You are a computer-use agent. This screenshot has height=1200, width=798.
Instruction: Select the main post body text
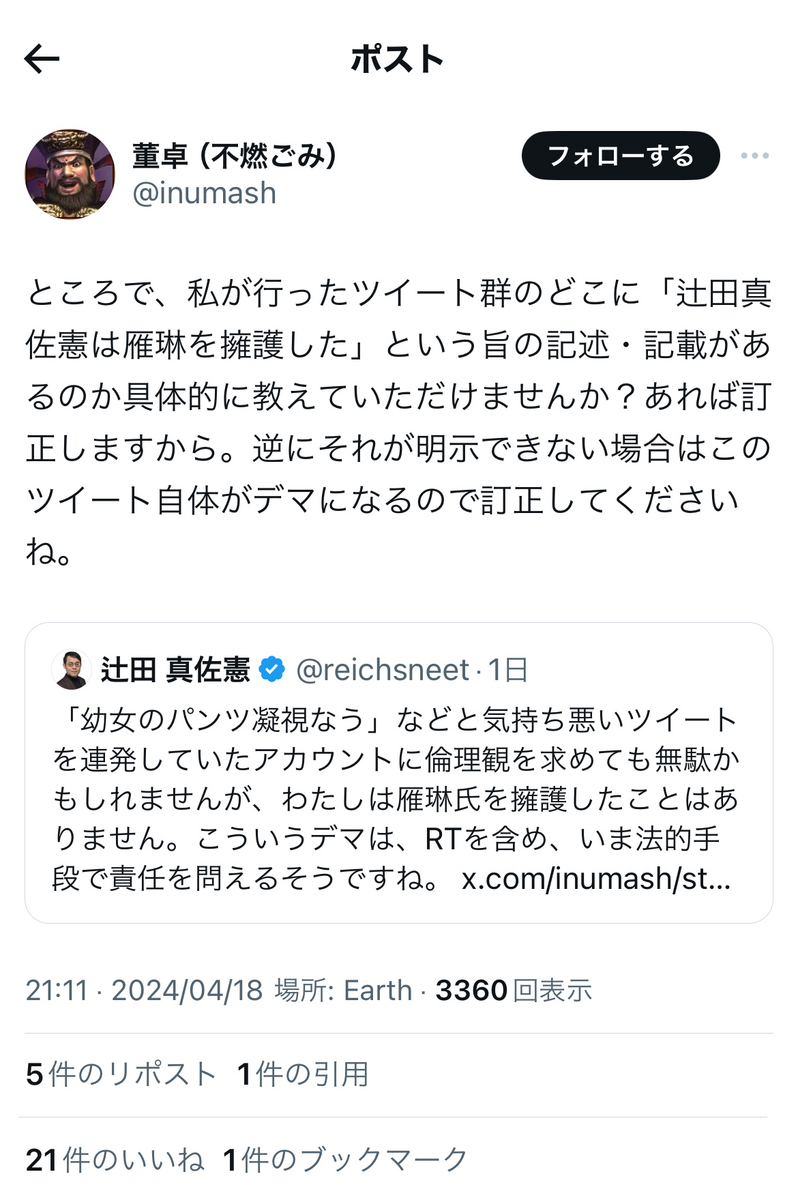[399, 421]
